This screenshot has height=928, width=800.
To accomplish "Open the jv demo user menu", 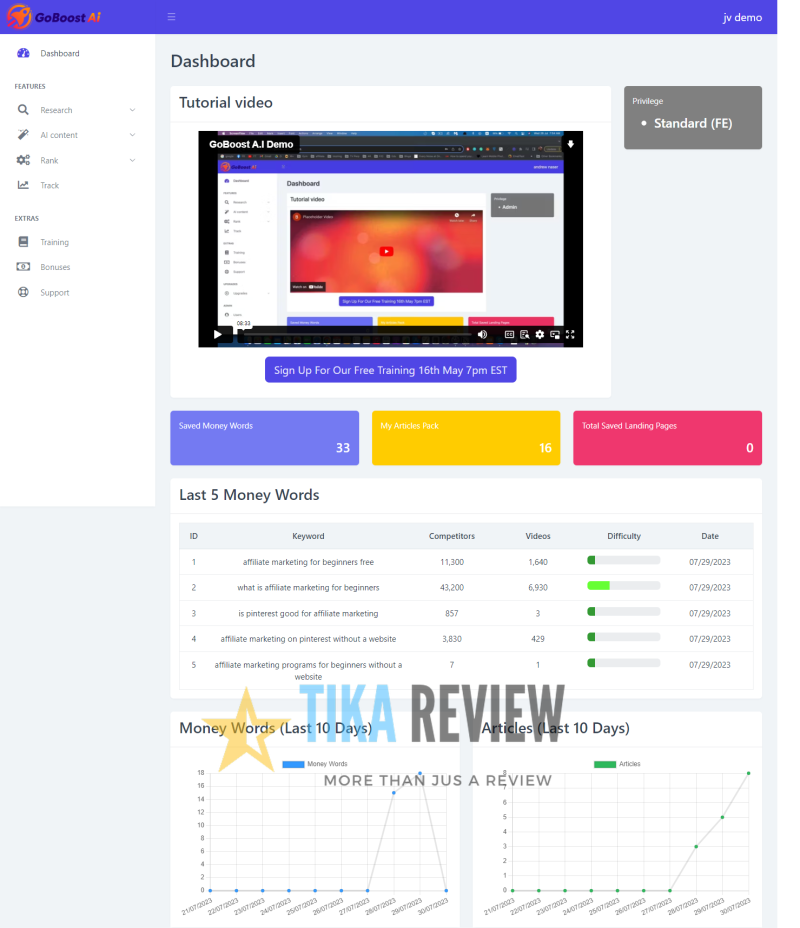I will pyautogui.click(x=742, y=17).
